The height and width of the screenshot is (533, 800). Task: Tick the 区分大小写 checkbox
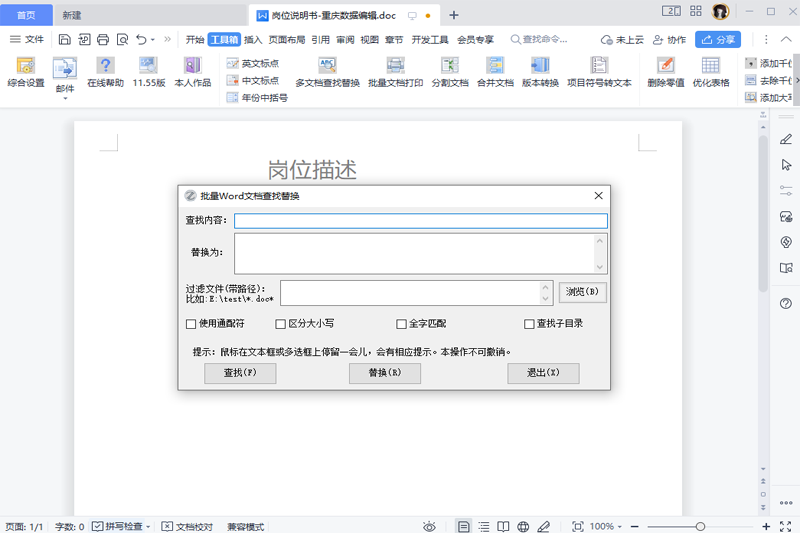(x=281, y=324)
